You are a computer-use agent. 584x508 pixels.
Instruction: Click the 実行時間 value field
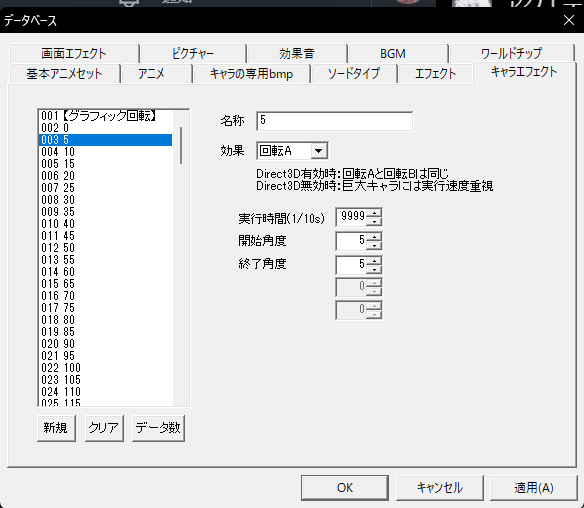pos(351,217)
